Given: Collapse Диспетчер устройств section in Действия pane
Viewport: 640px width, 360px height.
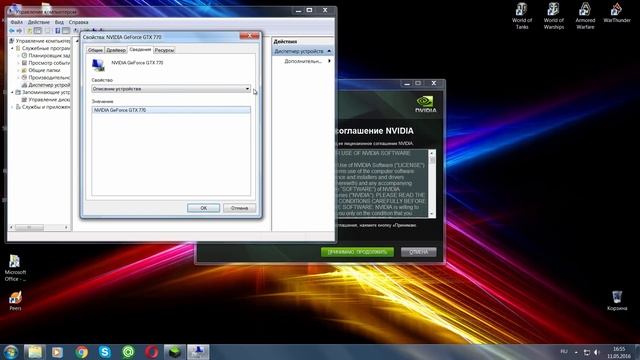Looking at the screenshot, I should [x=329, y=51].
